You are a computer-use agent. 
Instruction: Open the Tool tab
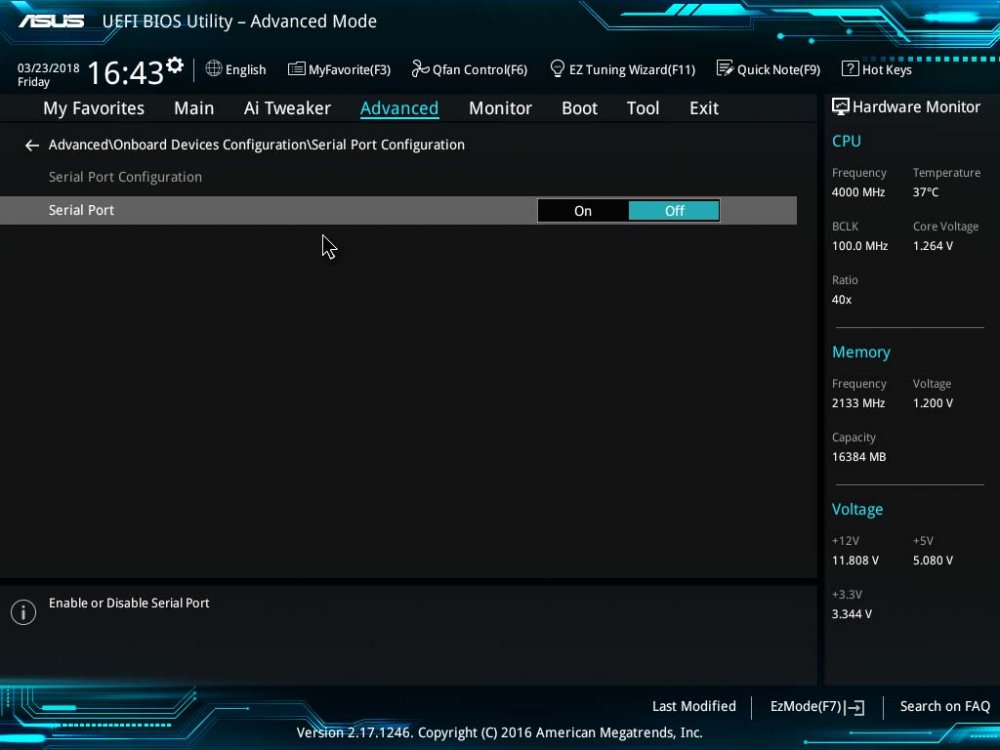[x=643, y=108]
